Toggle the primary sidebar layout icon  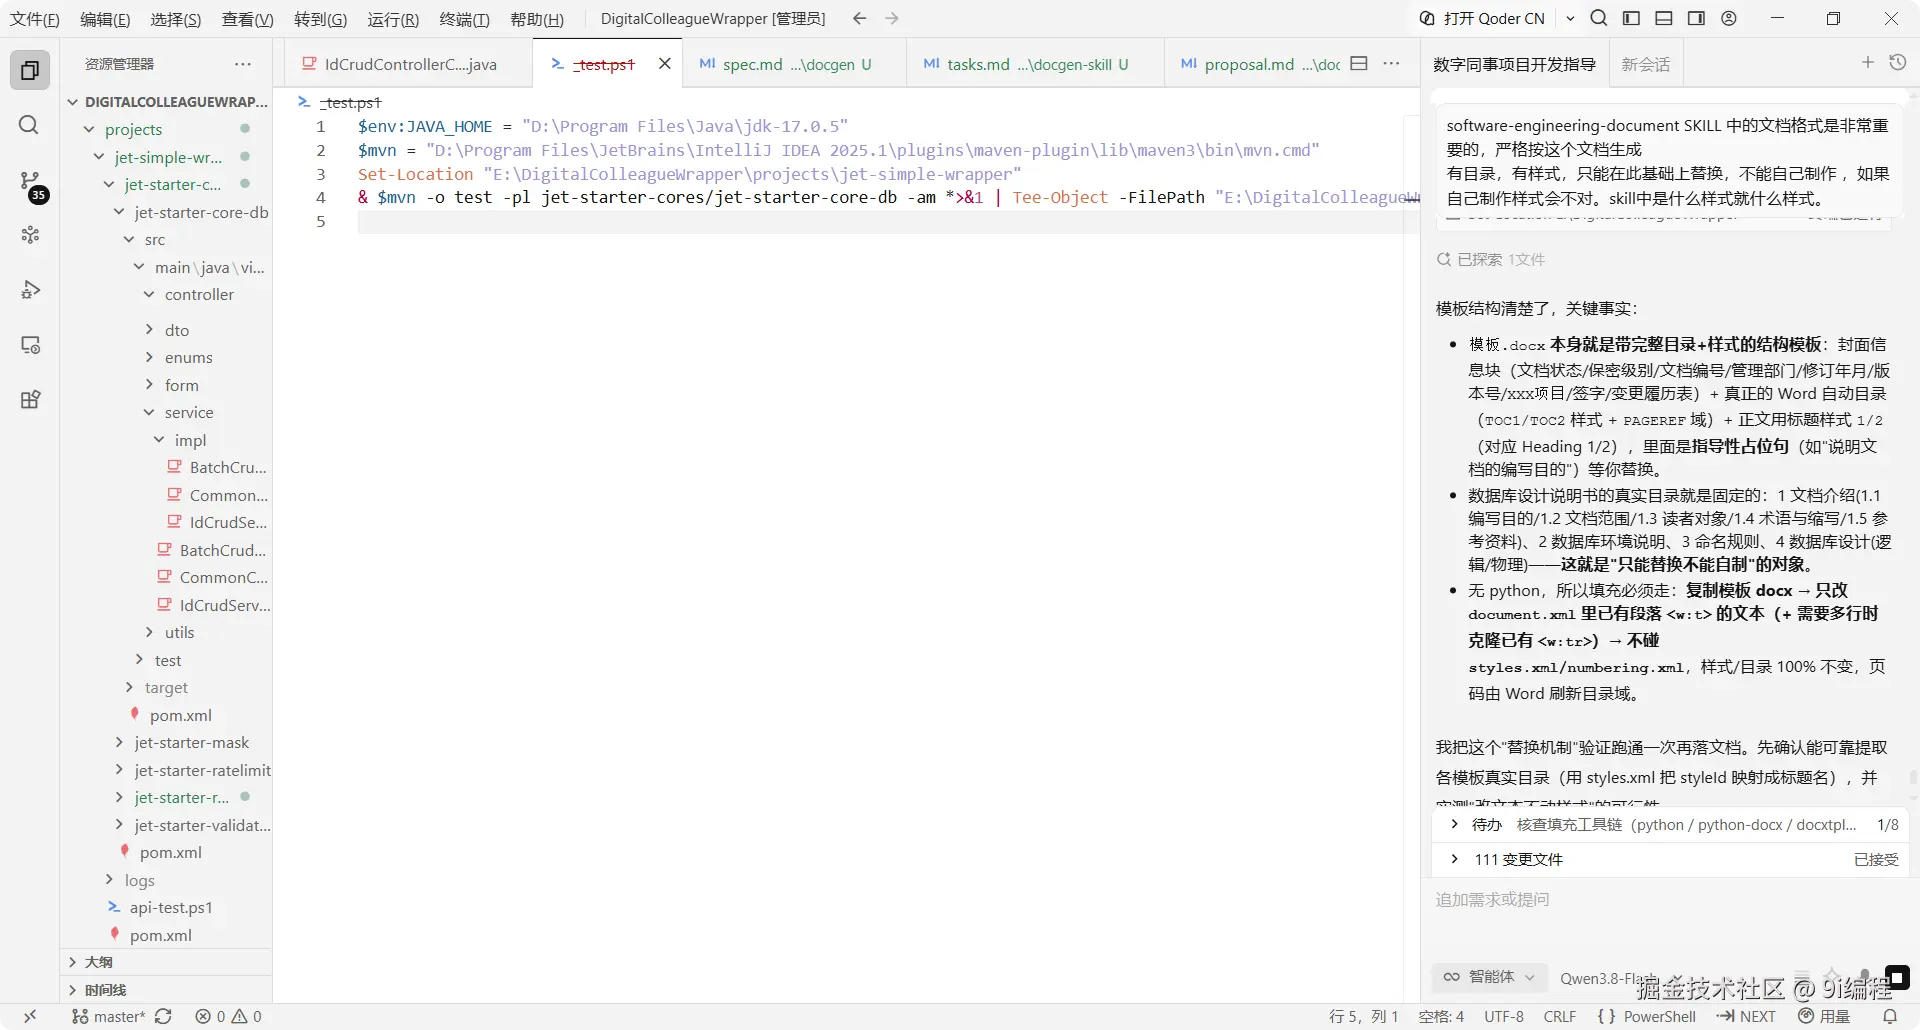[1631, 18]
